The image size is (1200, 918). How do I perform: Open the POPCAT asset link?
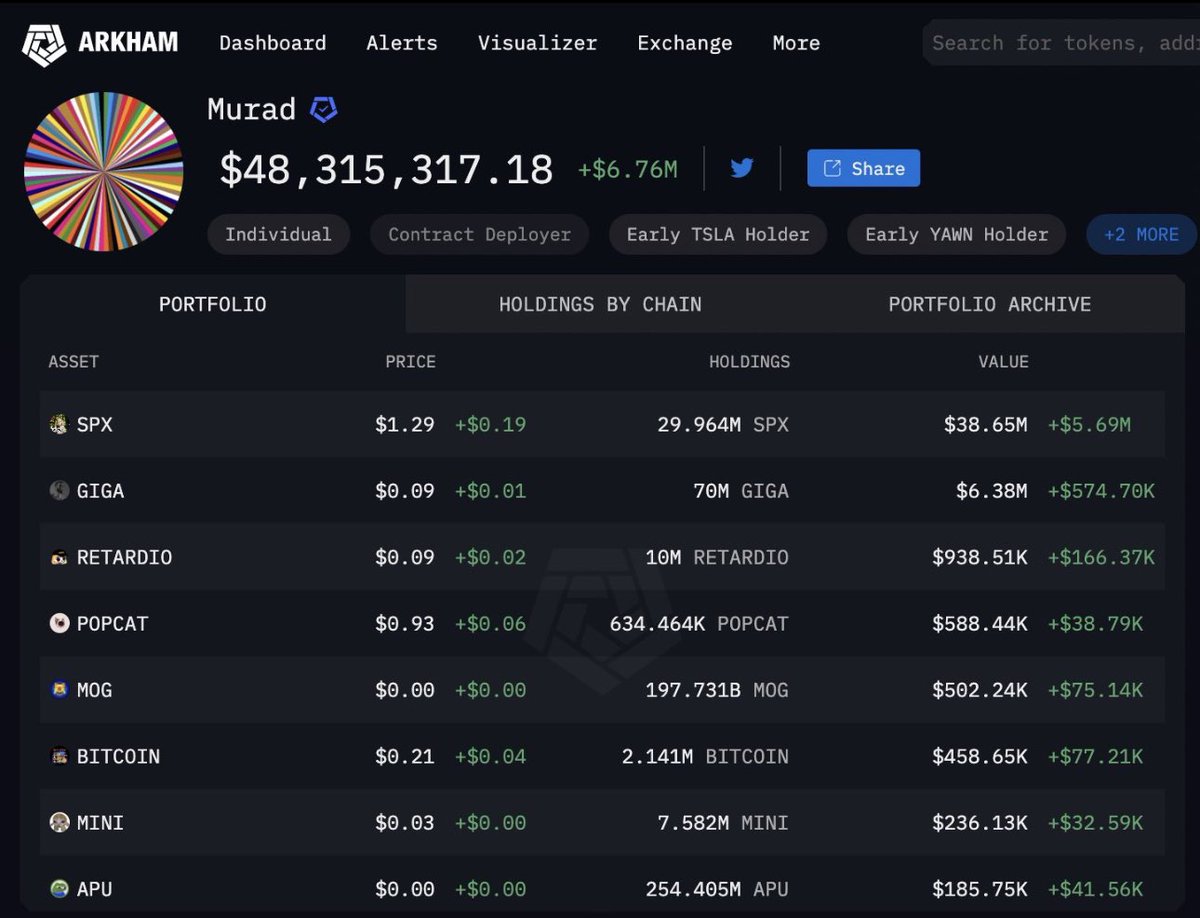click(x=113, y=623)
